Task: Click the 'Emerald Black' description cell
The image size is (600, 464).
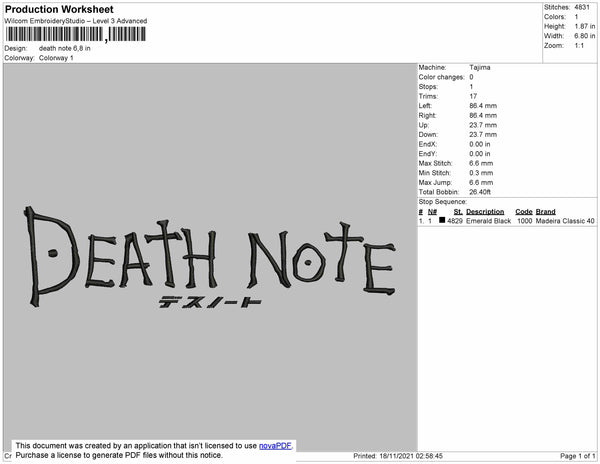Action: pos(489,221)
